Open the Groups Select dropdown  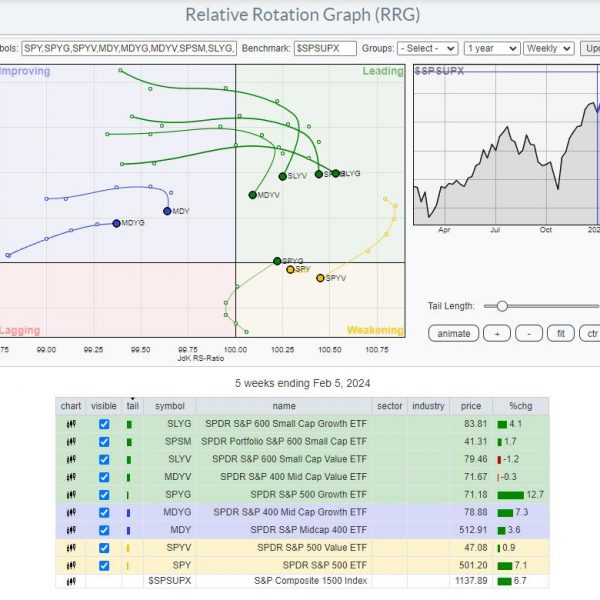tap(428, 49)
